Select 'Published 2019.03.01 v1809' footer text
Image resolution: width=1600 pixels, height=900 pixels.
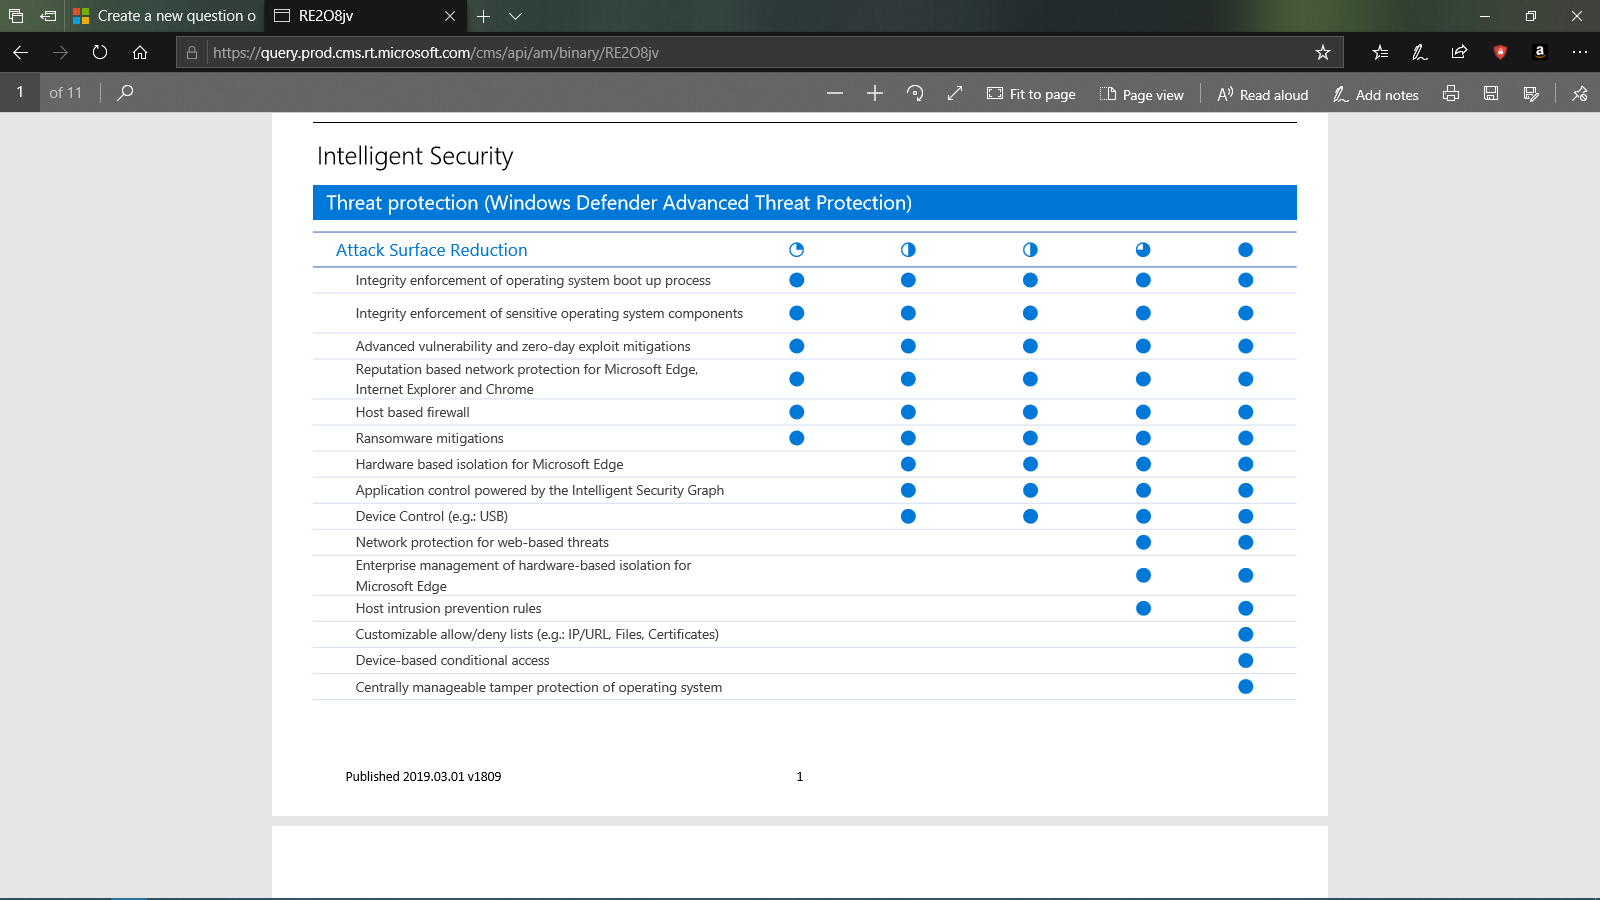(x=423, y=776)
